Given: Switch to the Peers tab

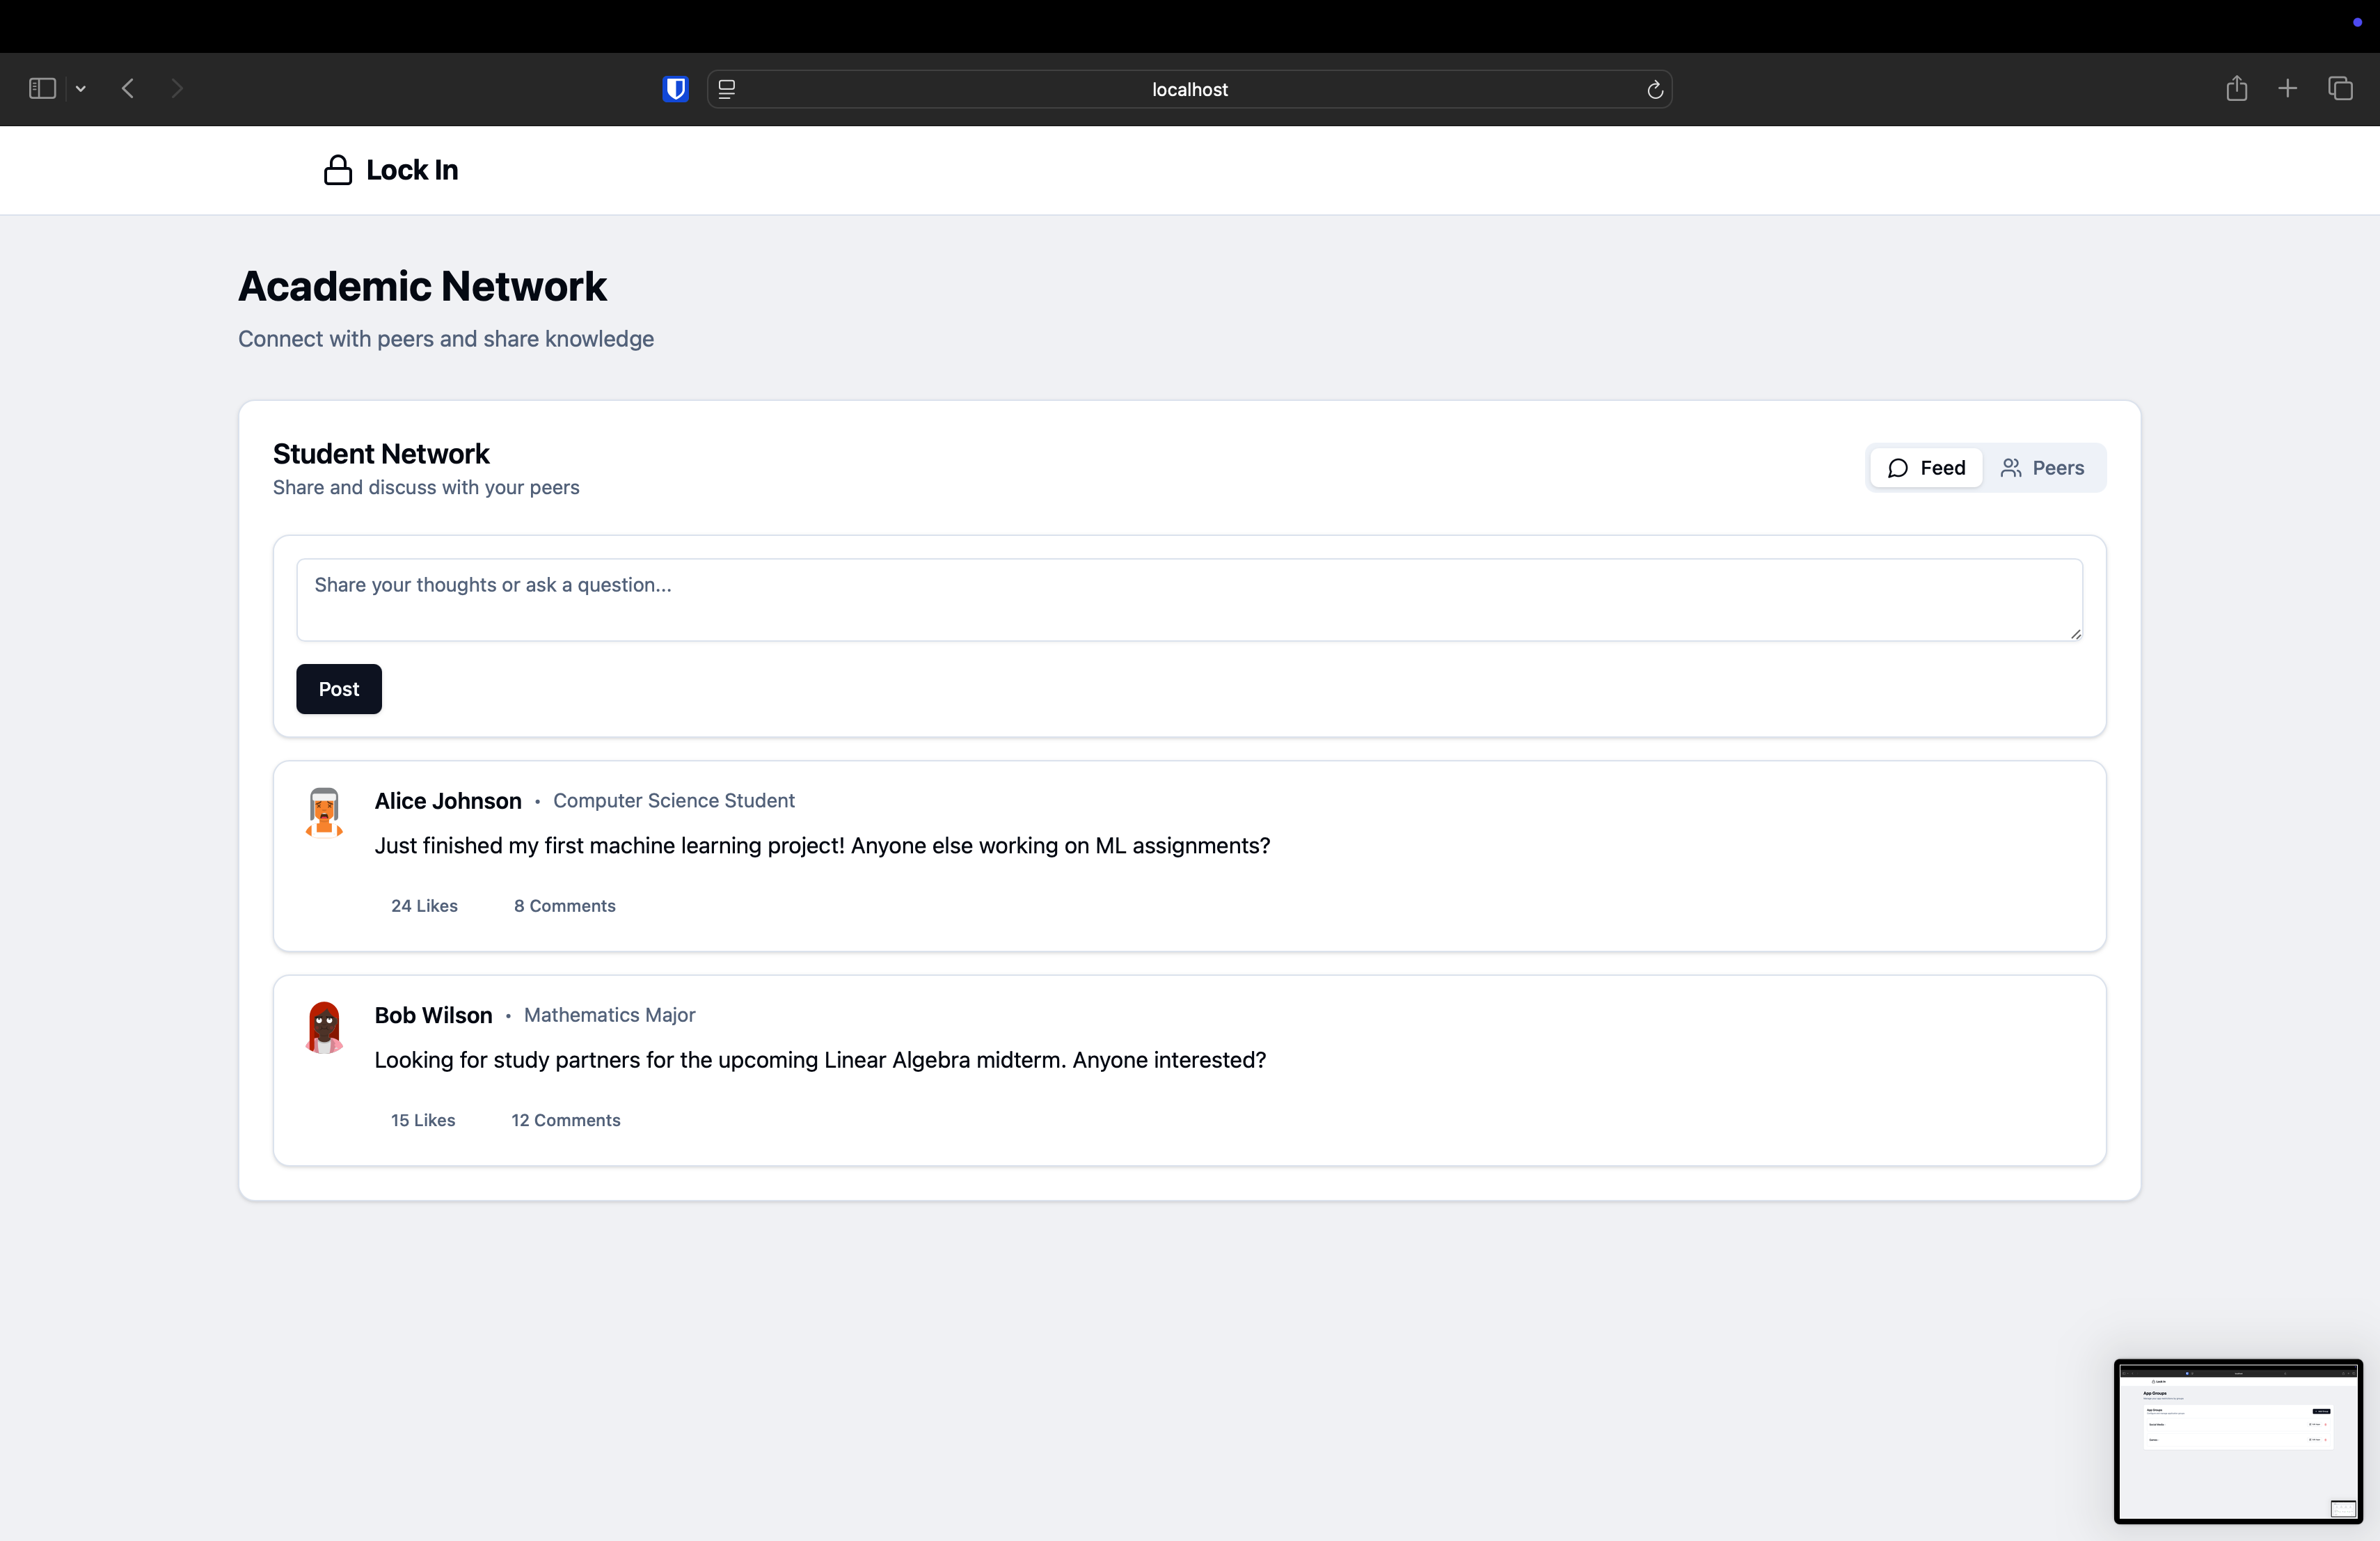Looking at the screenshot, I should pos(2042,468).
